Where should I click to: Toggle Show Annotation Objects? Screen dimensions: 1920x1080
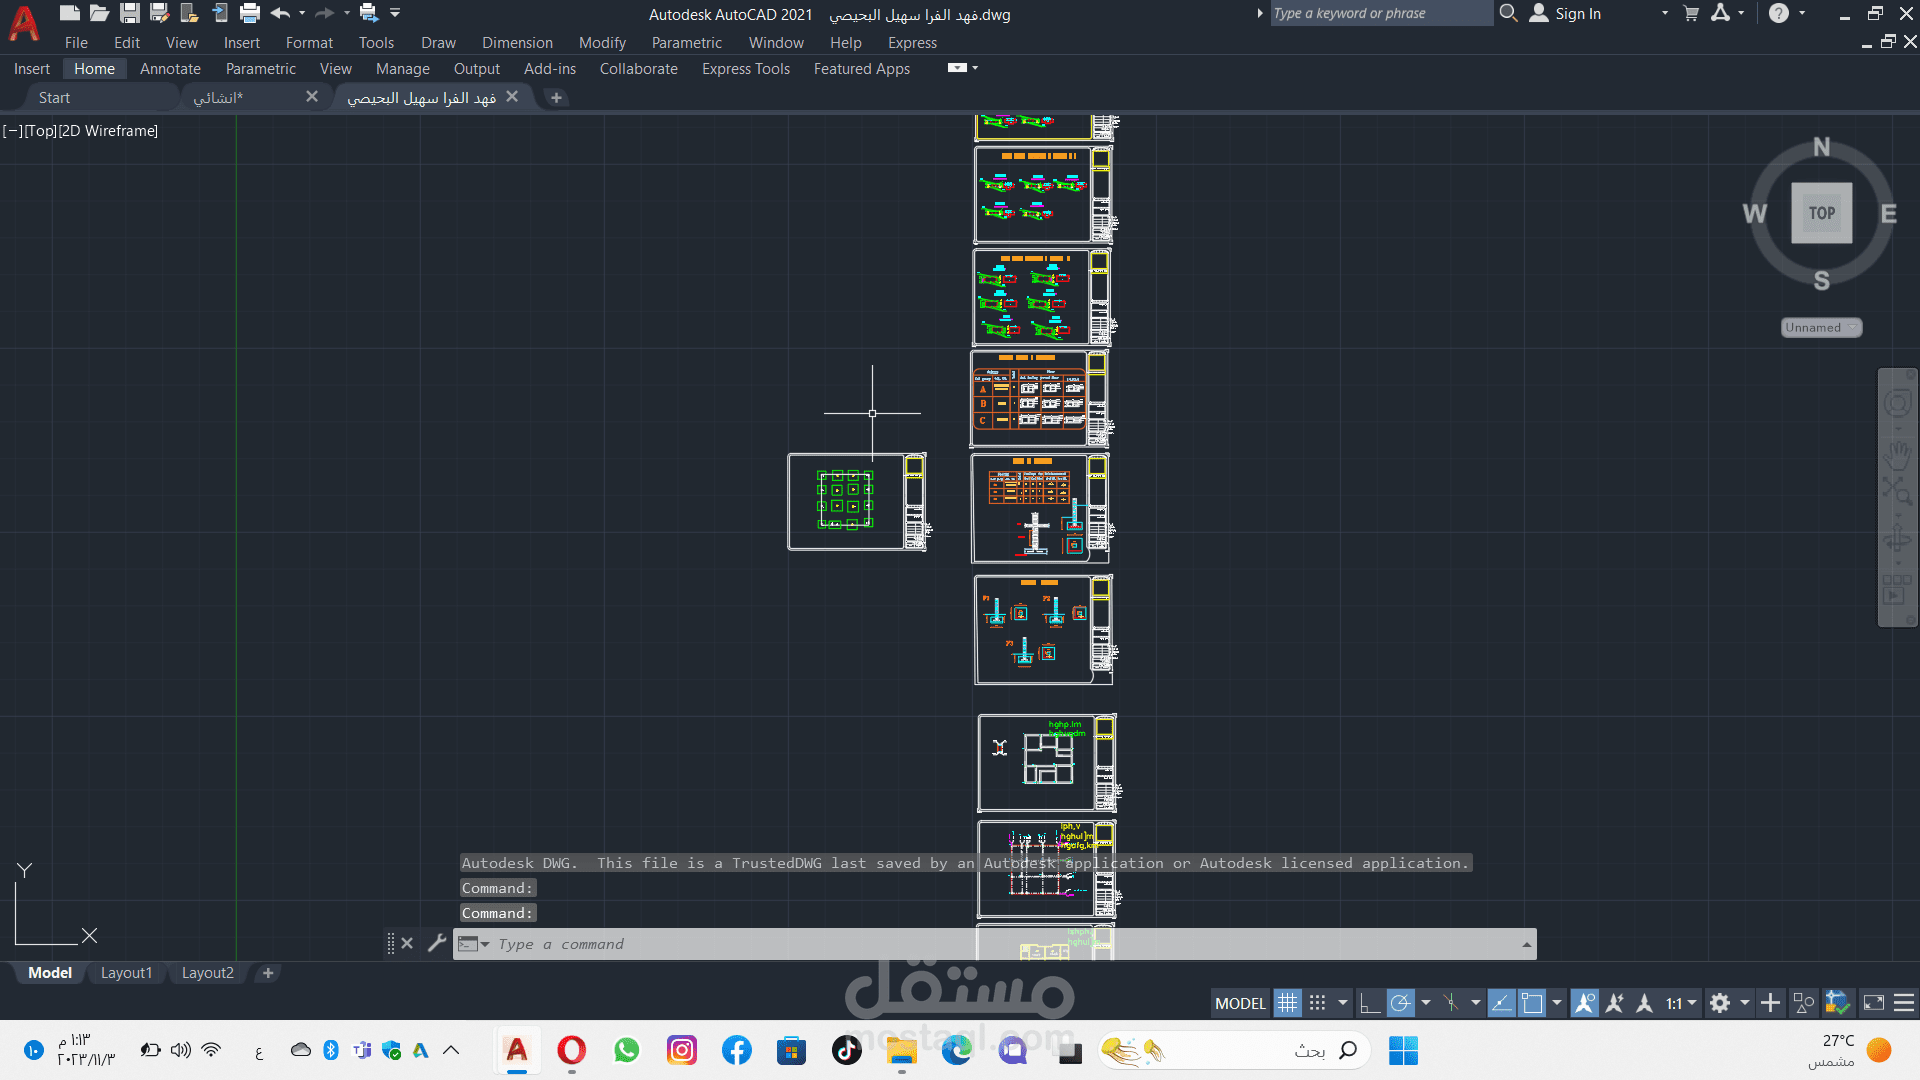1584,1003
